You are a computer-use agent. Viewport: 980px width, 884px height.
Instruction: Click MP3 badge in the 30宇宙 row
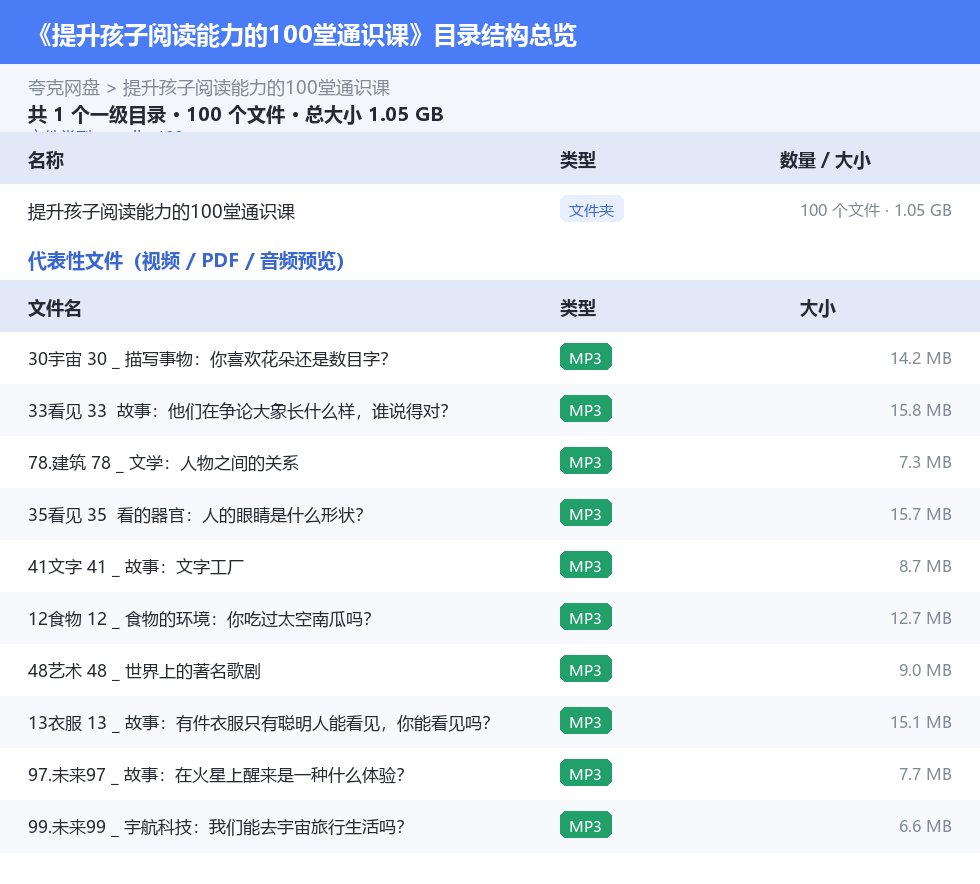pos(586,358)
